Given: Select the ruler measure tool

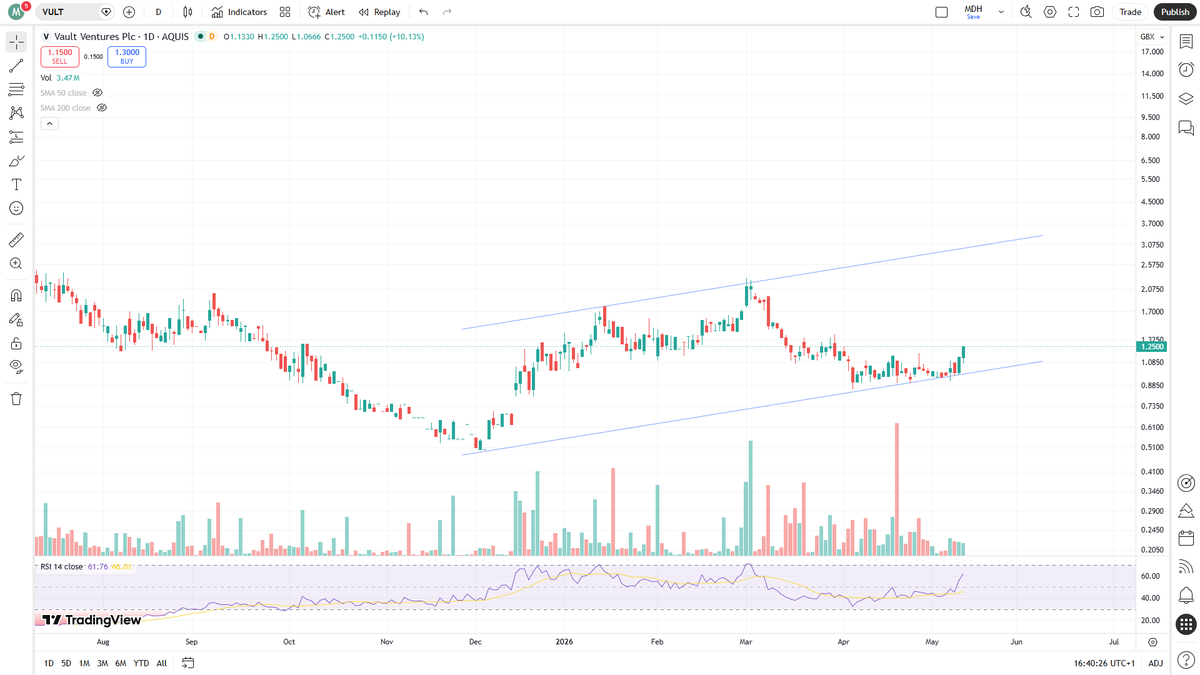Looking at the screenshot, I should [16, 240].
